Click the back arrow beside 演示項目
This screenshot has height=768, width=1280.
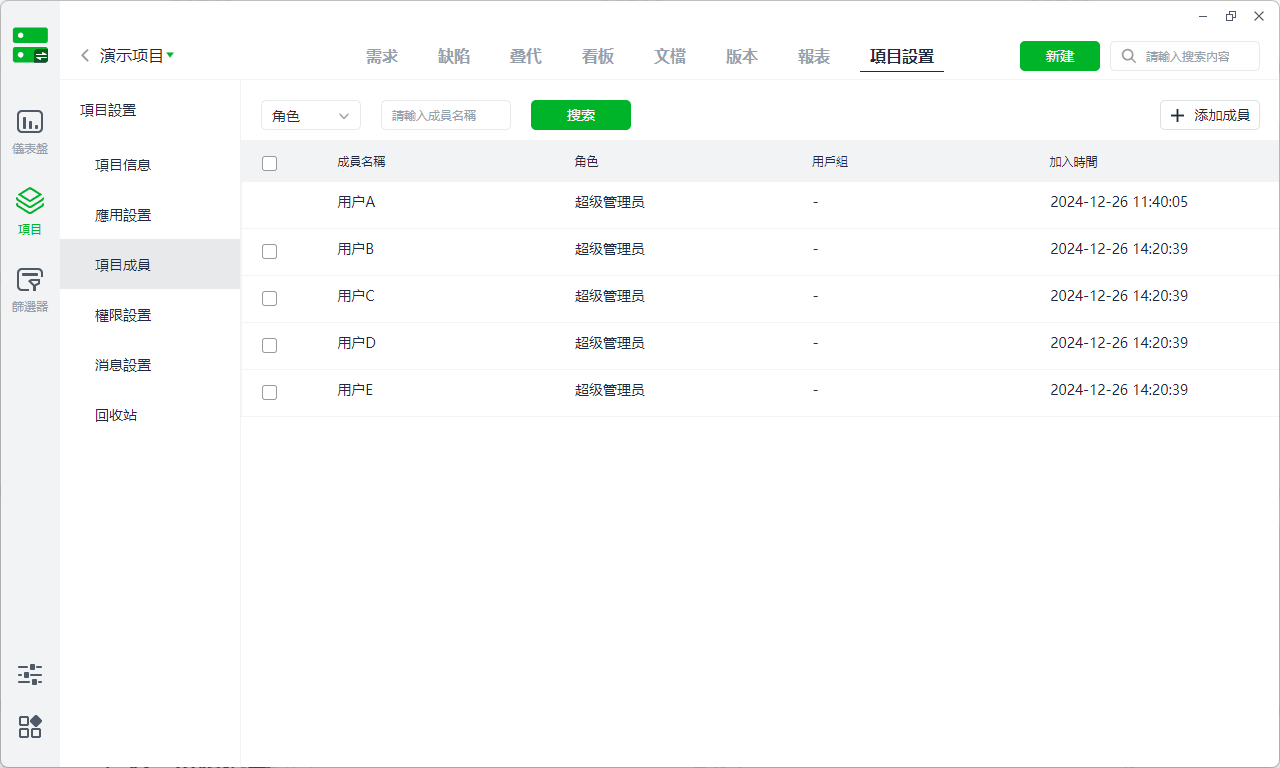pos(85,56)
